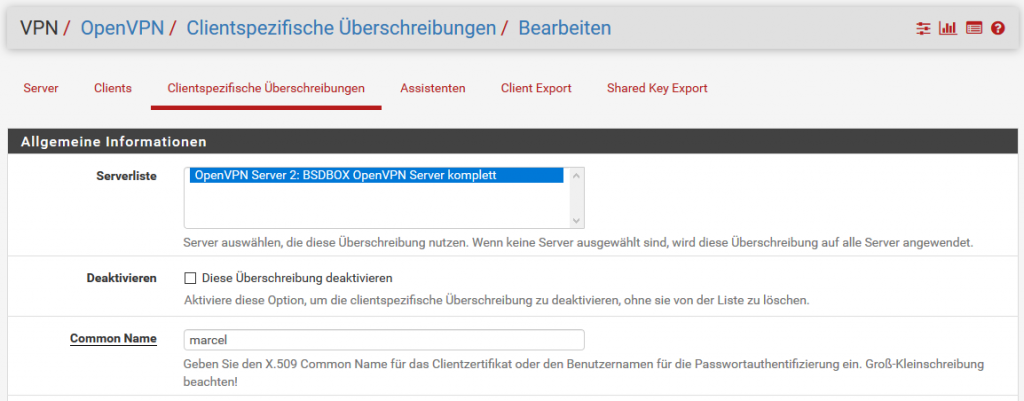Click the Common Name input field
Image resolution: width=1024 pixels, height=401 pixels.
pyautogui.click(x=384, y=340)
